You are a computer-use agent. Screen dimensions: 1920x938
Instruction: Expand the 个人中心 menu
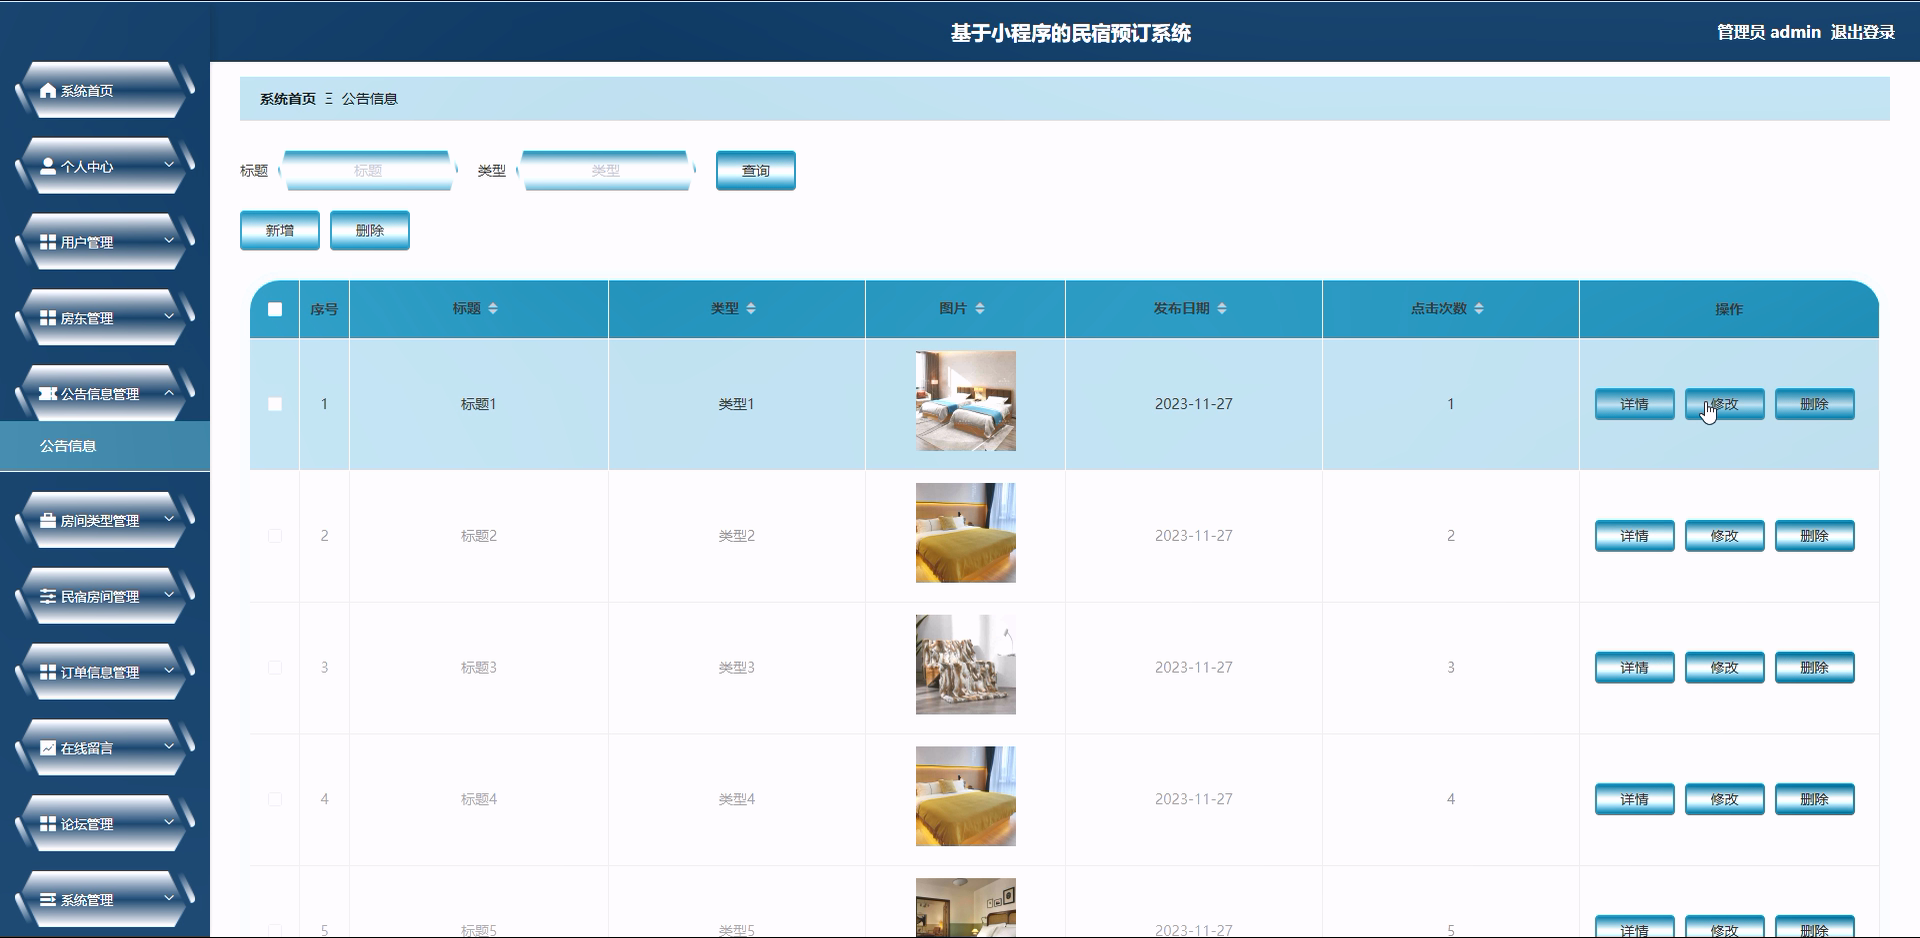168,166
